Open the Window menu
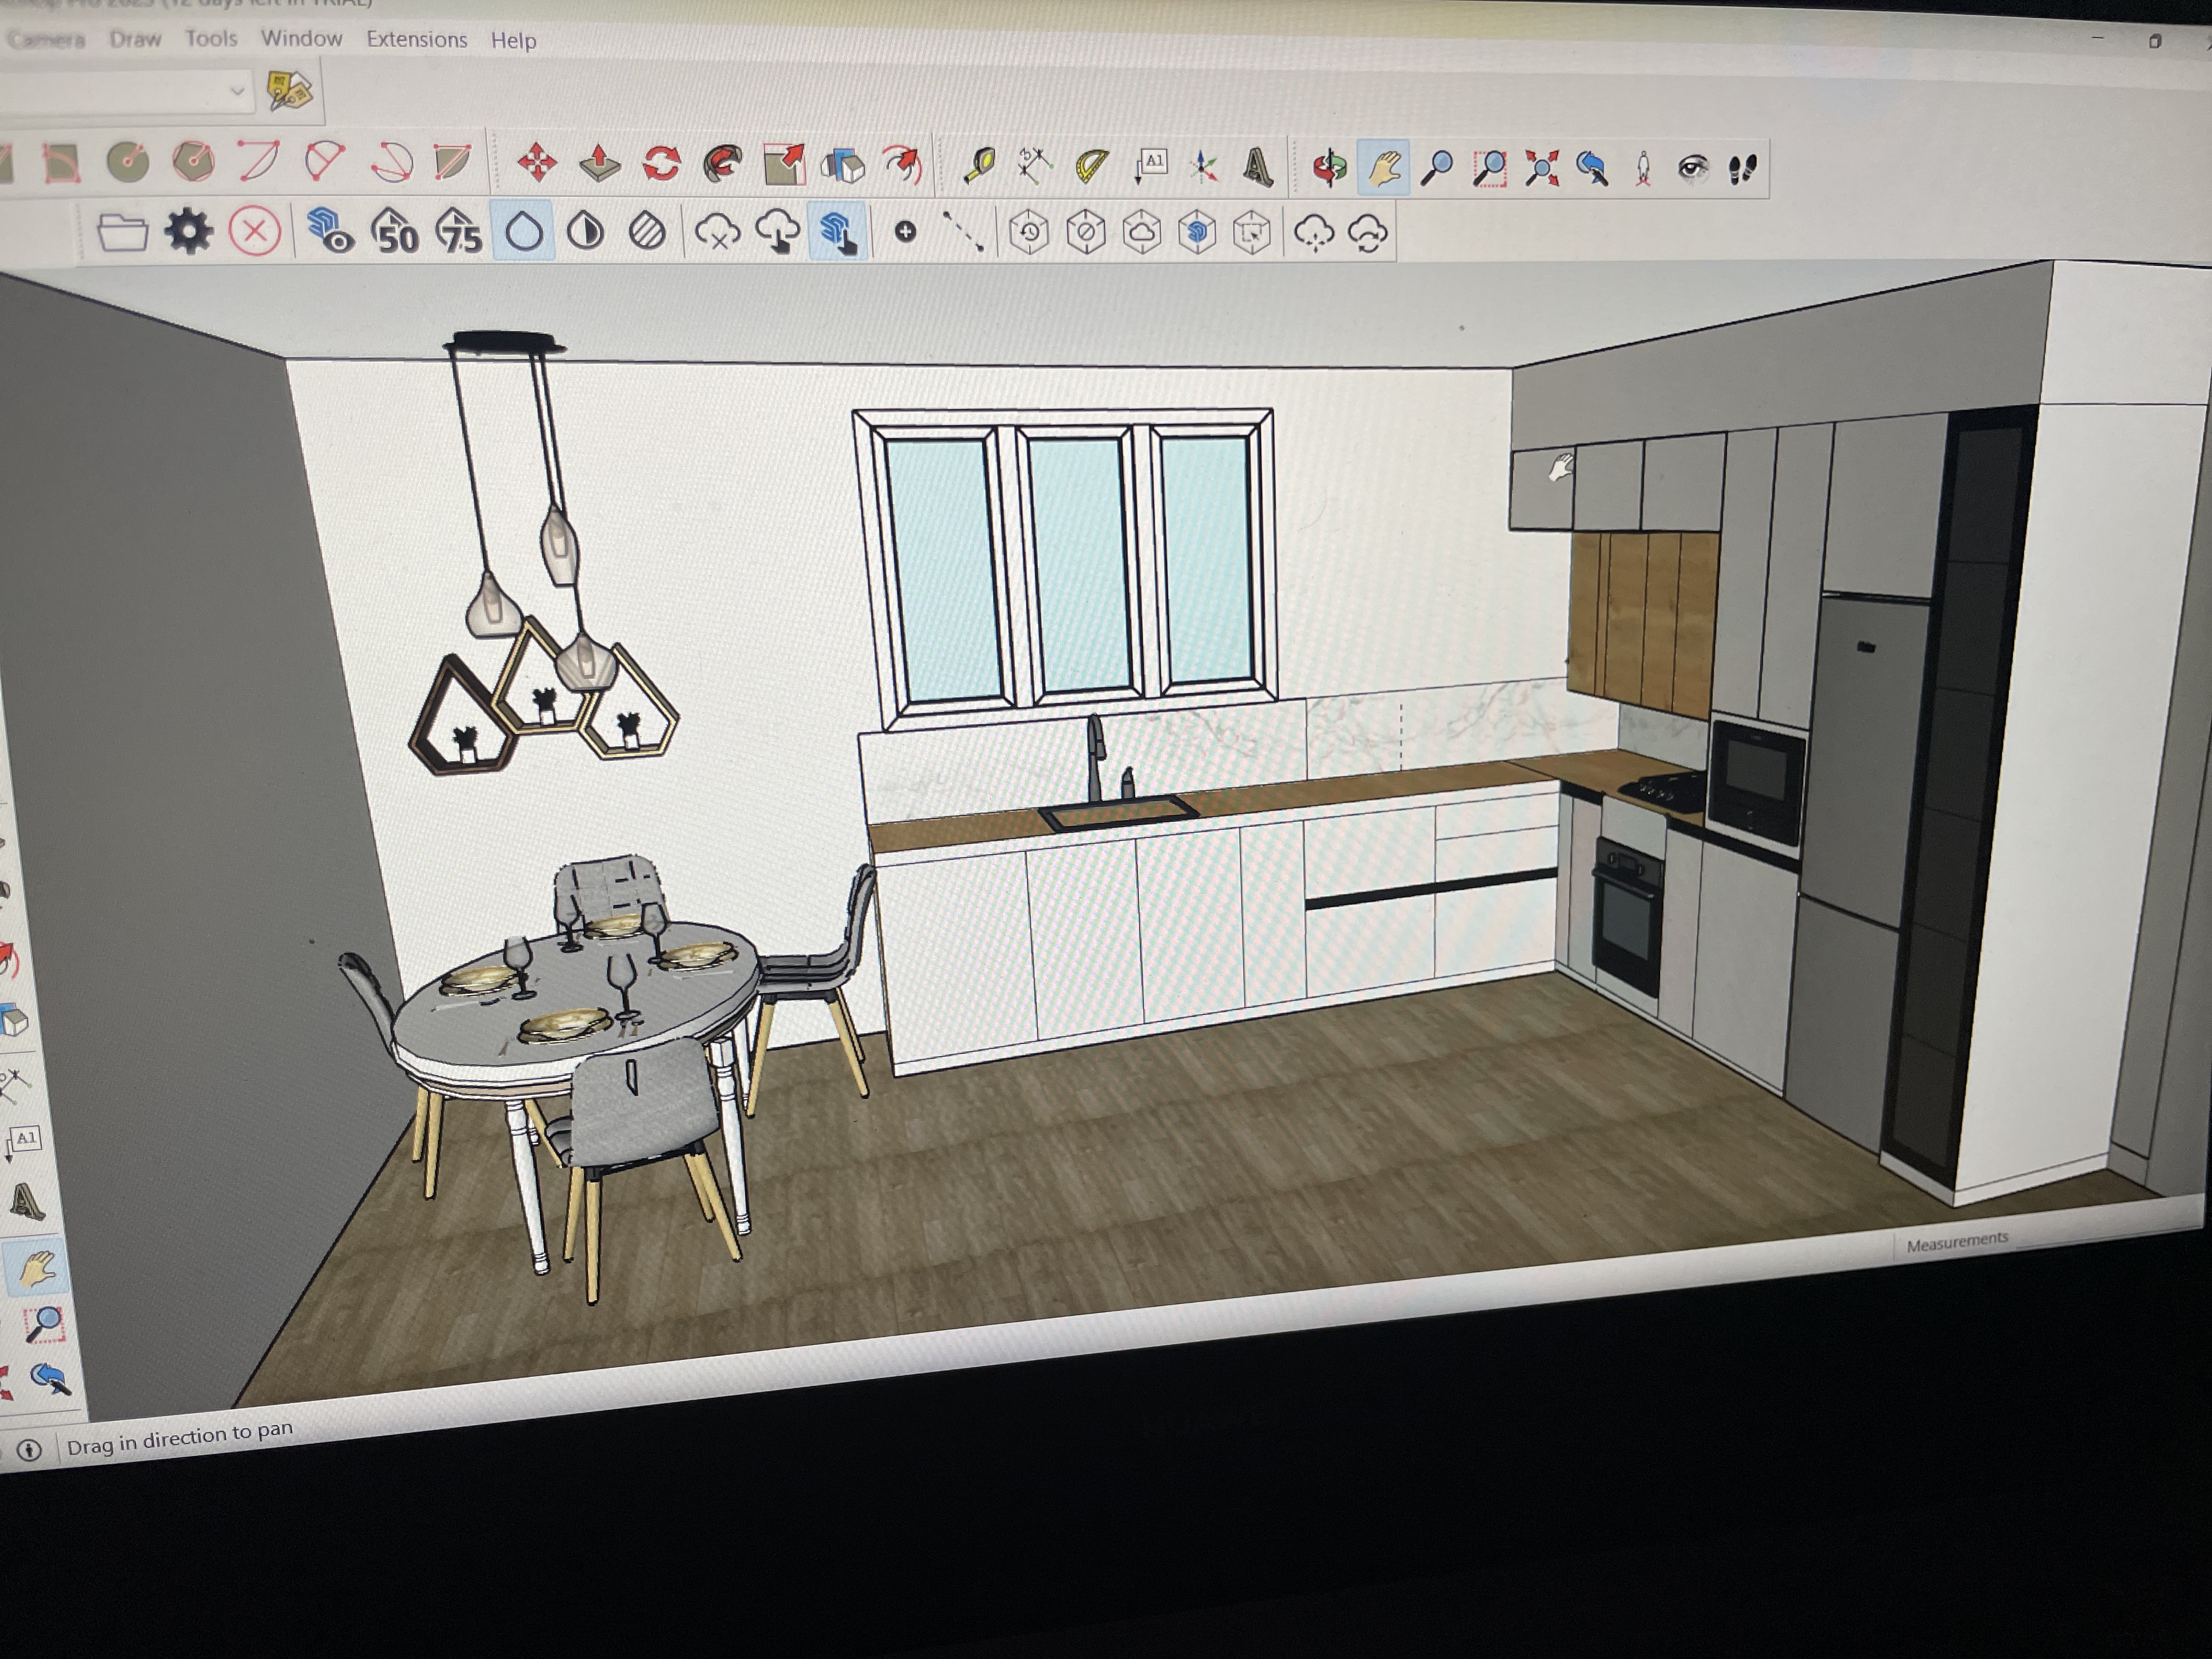This screenshot has height=1659, width=2212. pos(301,38)
